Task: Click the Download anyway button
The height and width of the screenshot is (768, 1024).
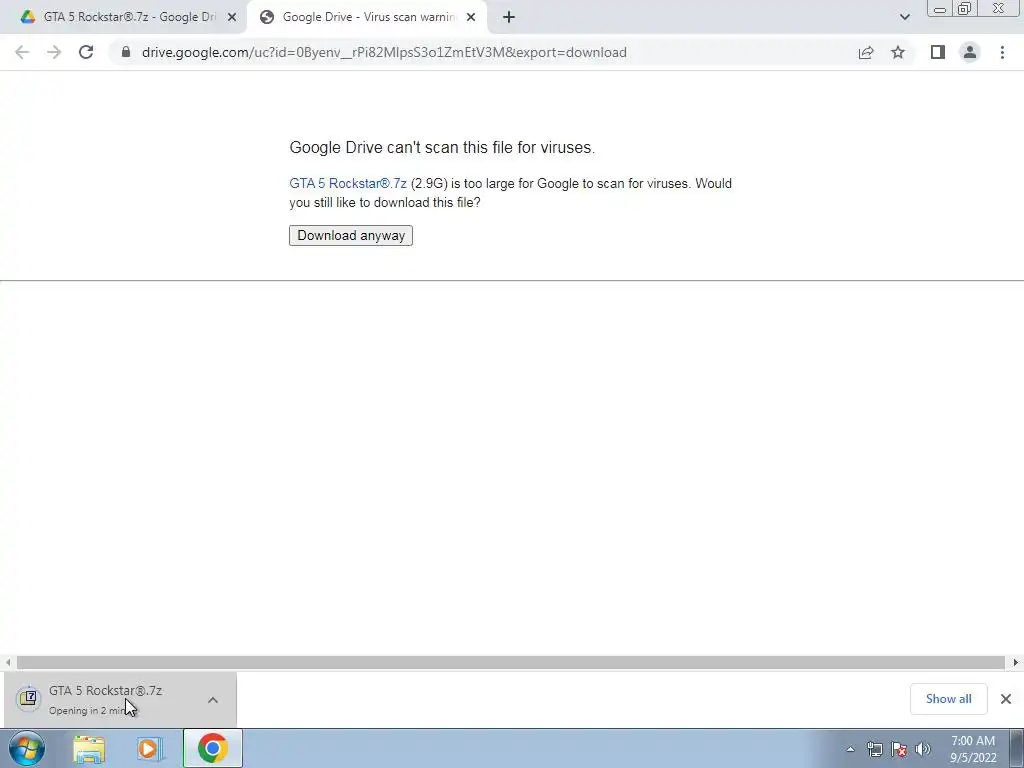Action: point(351,236)
